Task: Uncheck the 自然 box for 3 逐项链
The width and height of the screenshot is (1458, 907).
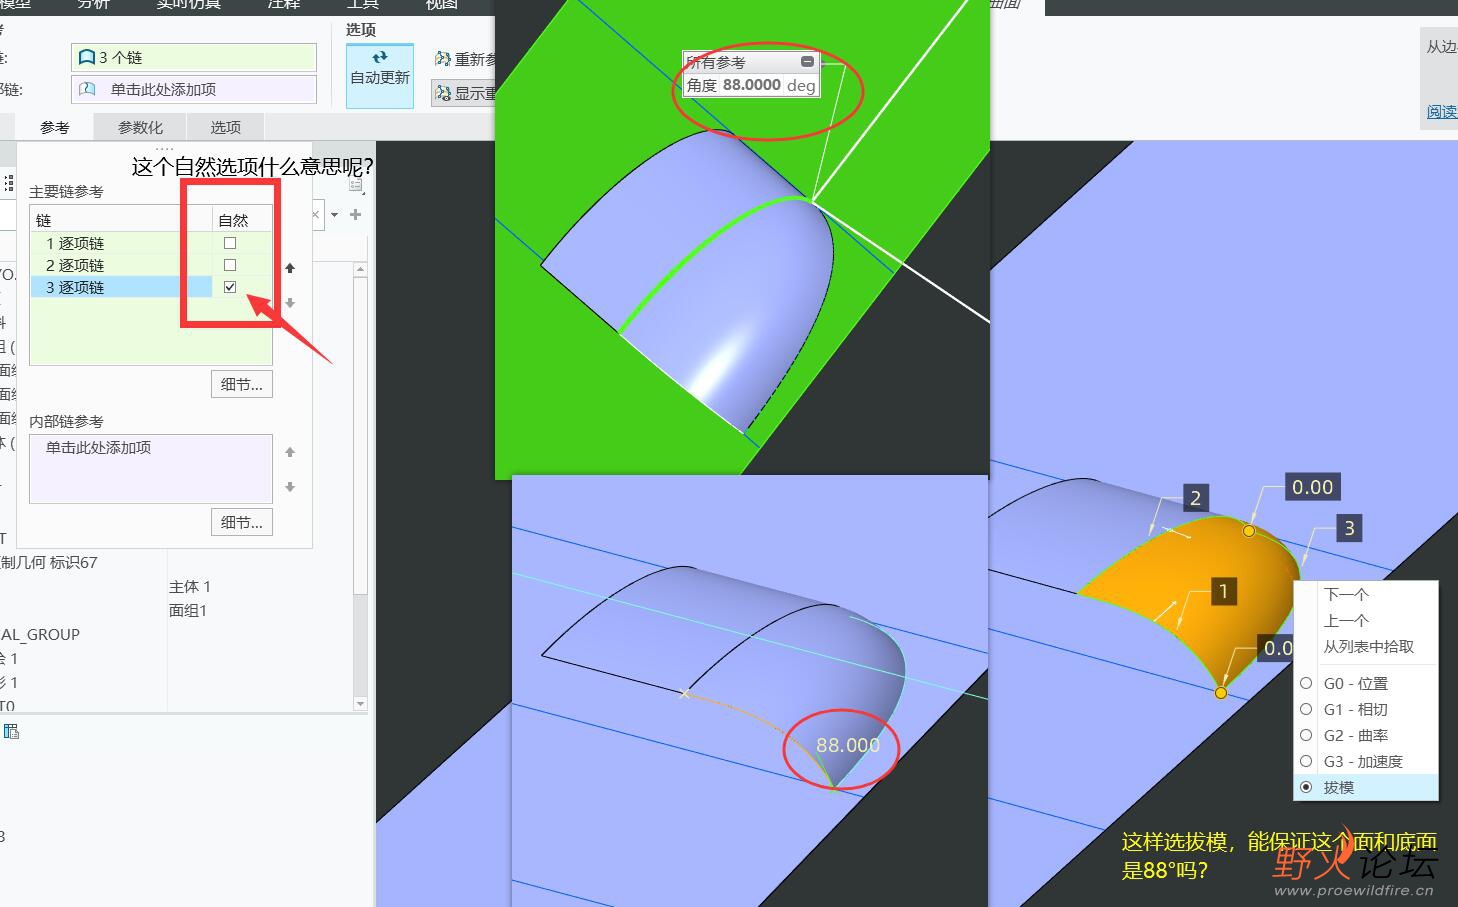Action: [230, 287]
